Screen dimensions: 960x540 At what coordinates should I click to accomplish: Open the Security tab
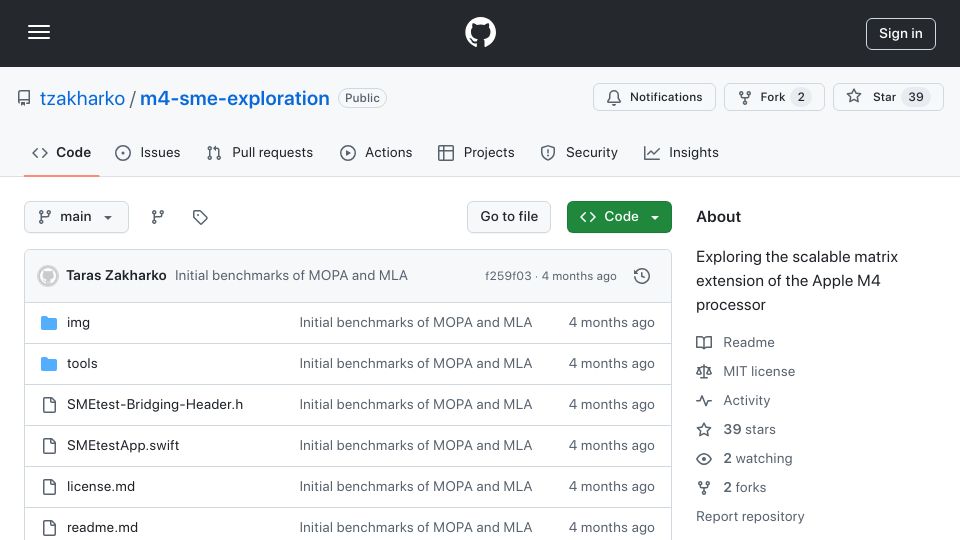(579, 152)
